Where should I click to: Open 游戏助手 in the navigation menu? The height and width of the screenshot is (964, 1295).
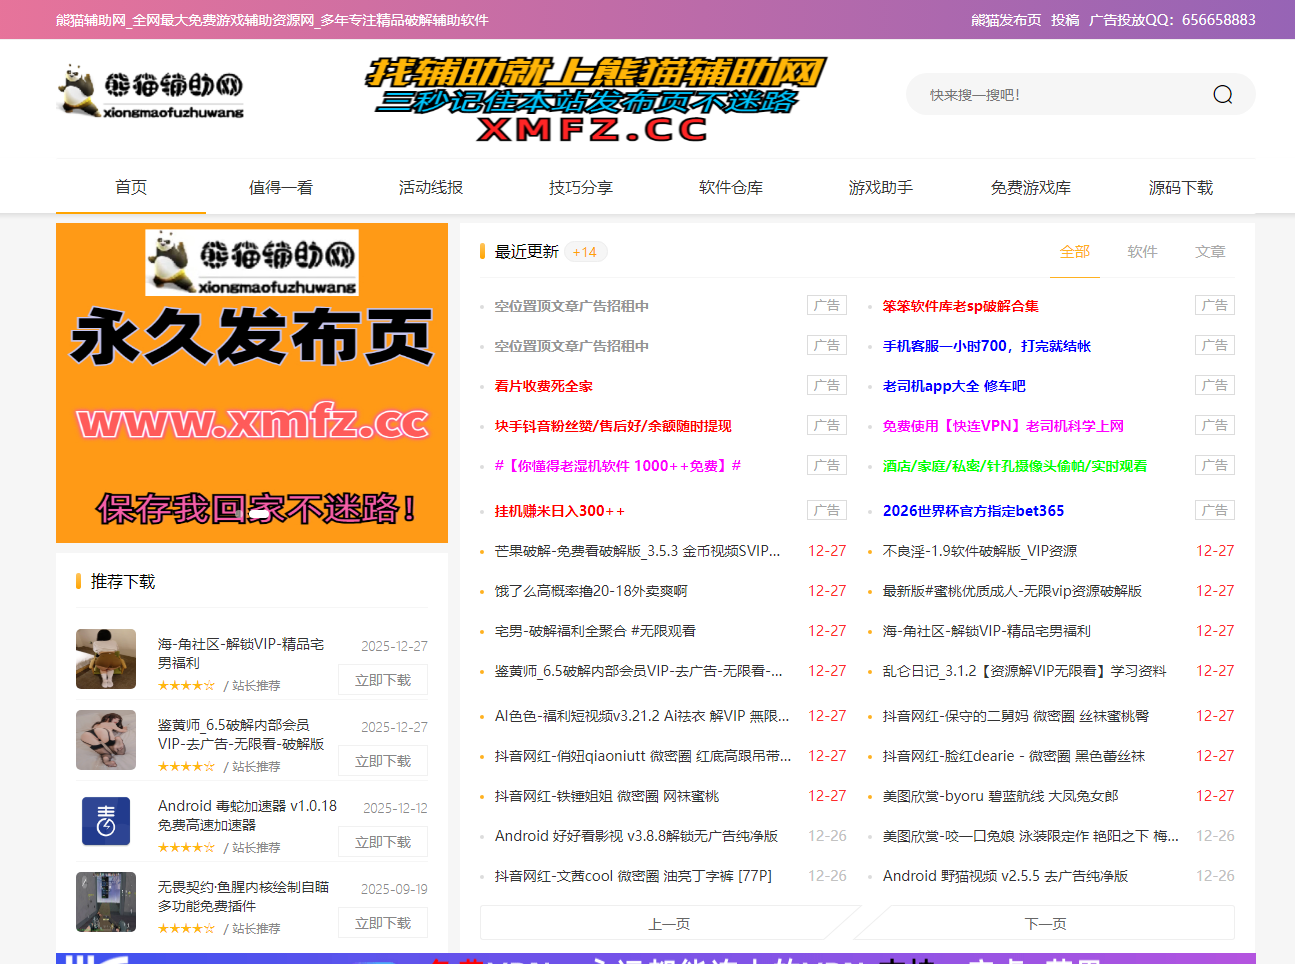(881, 186)
